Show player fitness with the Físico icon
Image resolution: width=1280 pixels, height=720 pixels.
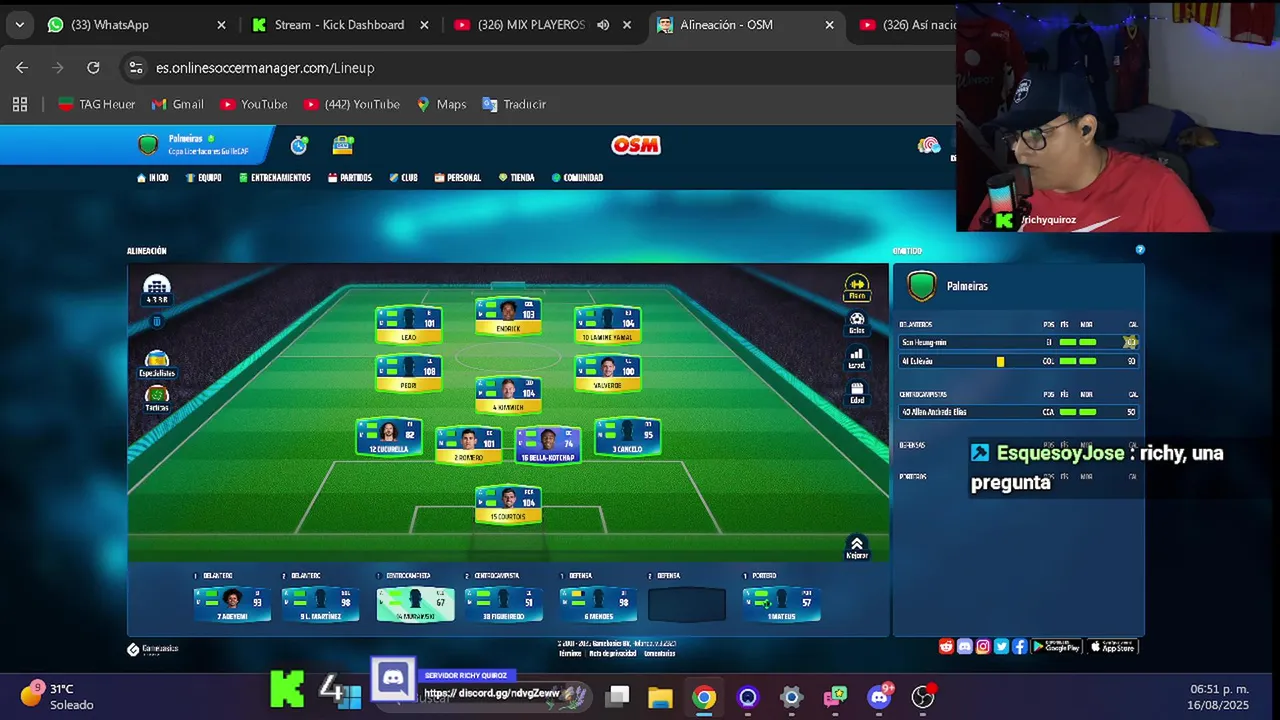pyautogui.click(x=857, y=288)
